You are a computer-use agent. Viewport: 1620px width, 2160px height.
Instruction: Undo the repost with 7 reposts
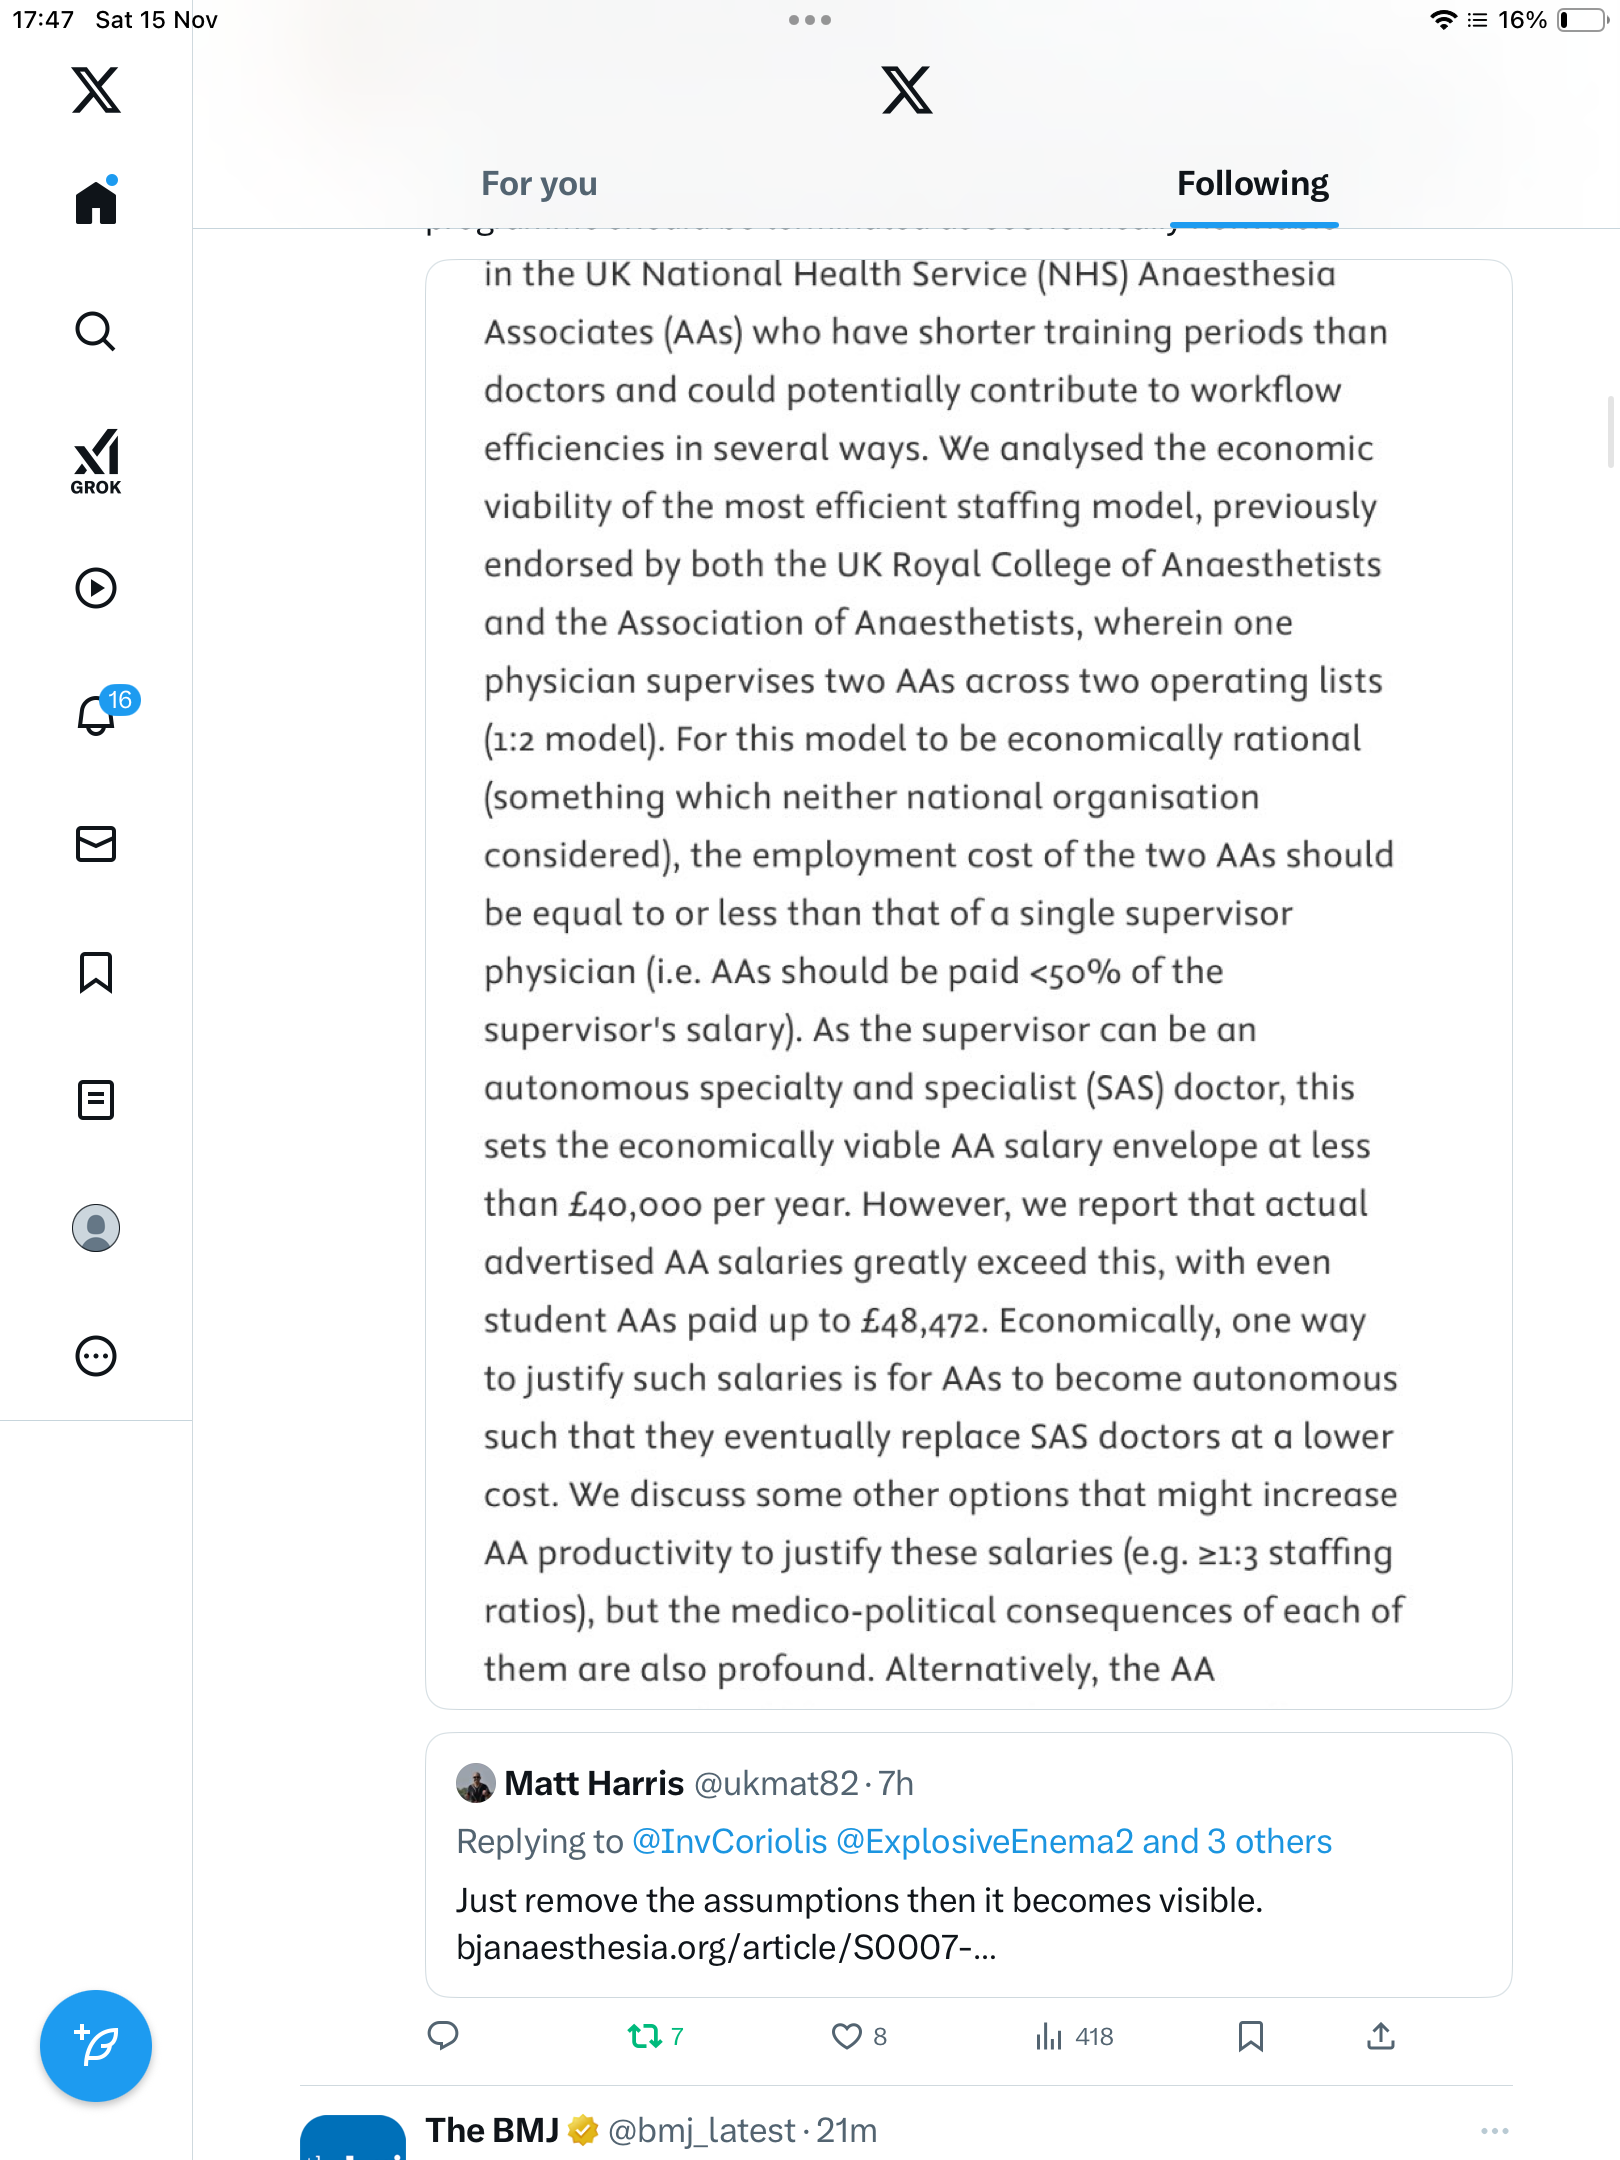point(645,2036)
